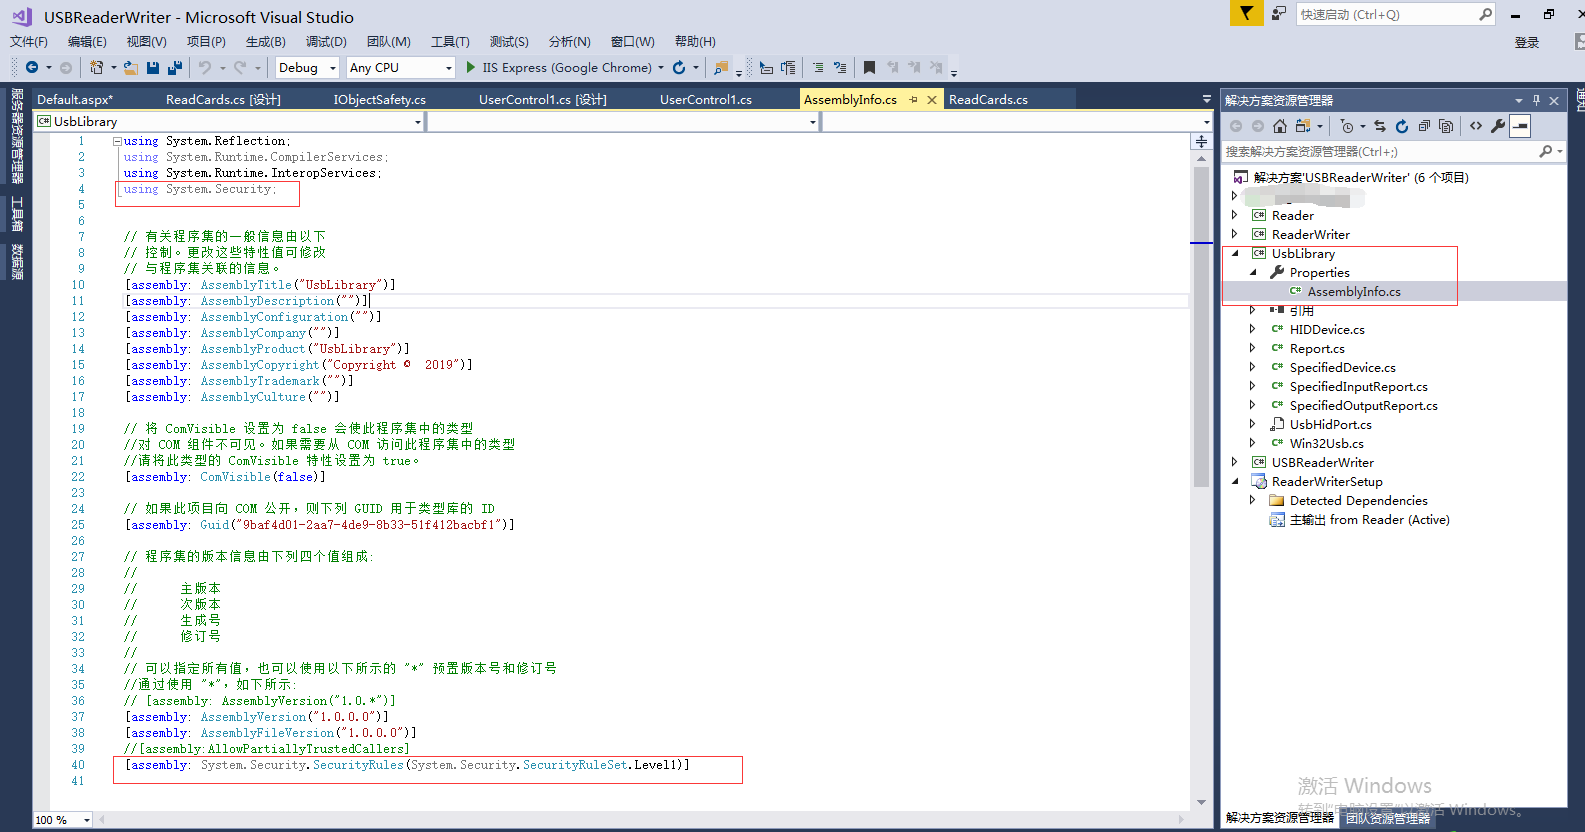Viewport: 1585px width, 832px height.
Task: Click the Show All Files icon
Action: (x=1446, y=126)
